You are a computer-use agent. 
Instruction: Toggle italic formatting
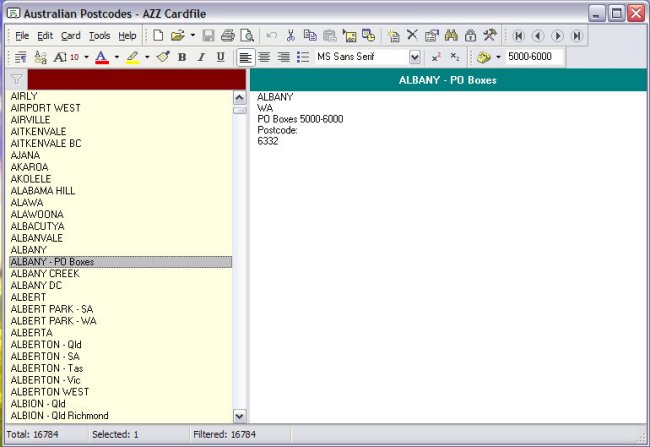[x=201, y=57]
